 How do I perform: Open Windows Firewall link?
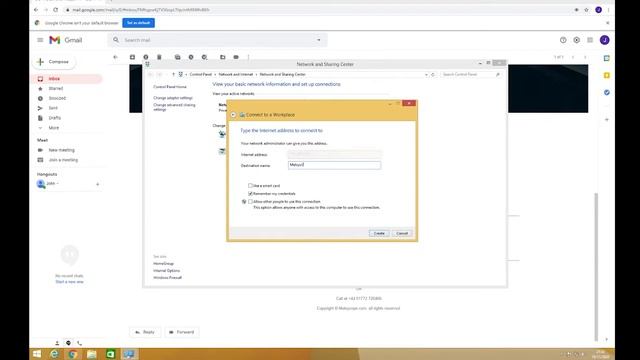point(167,278)
